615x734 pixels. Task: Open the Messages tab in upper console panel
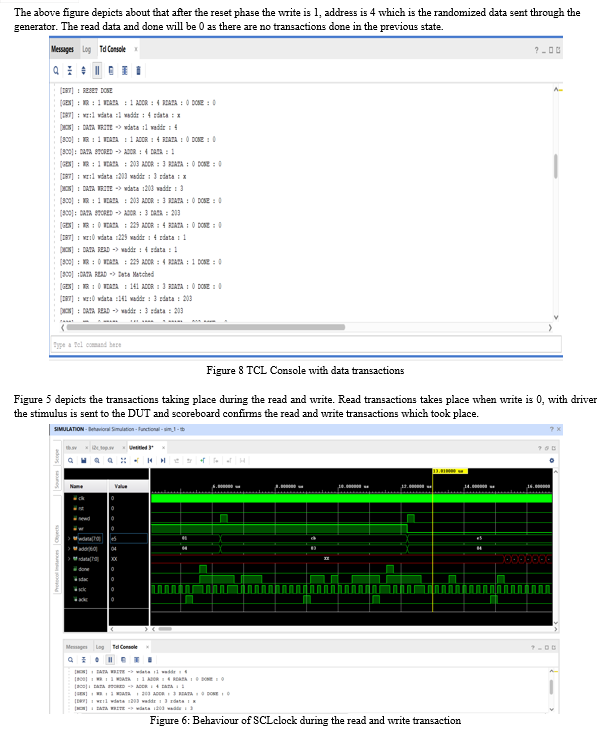click(62, 49)
